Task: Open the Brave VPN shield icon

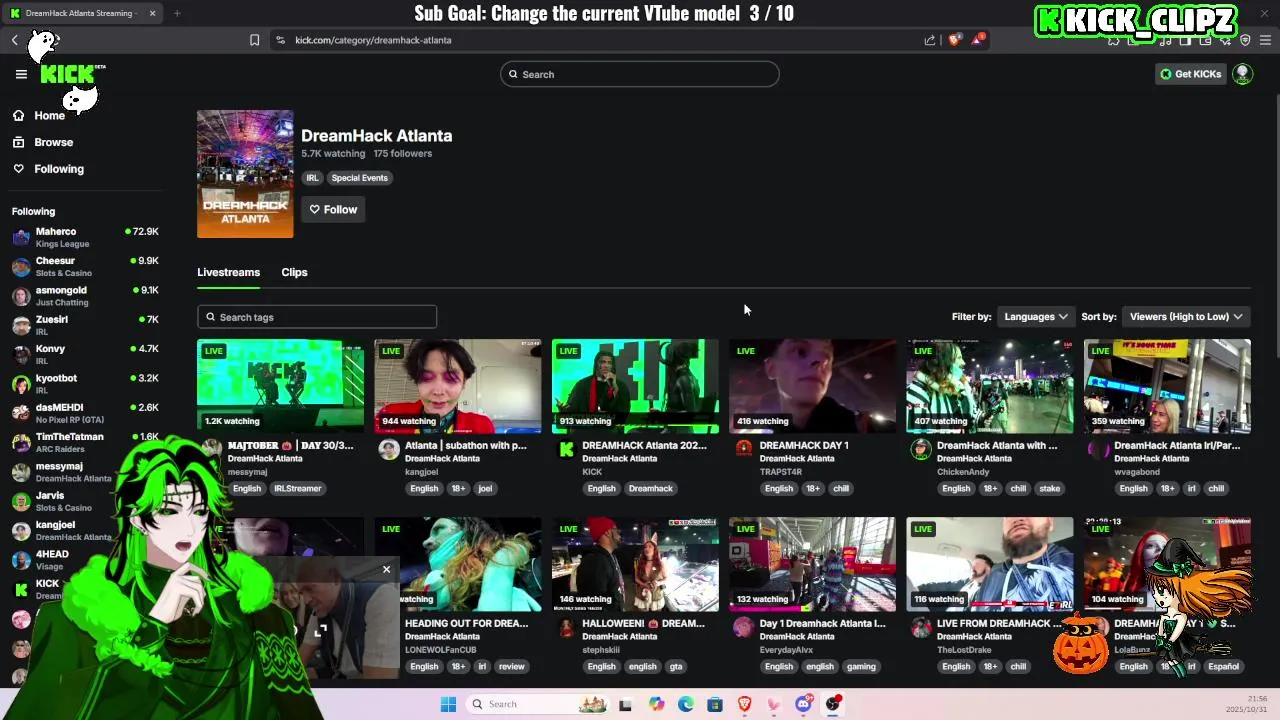Action: [1245, 40]
